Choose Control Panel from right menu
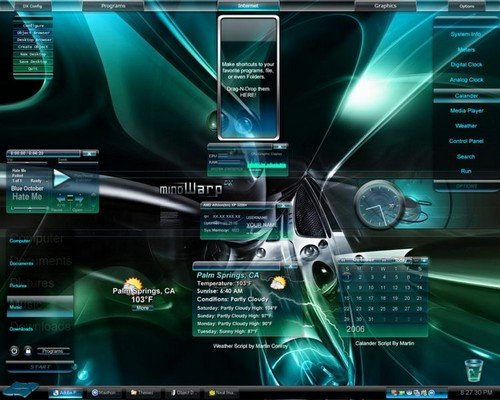The image size is (500, 400). point(466,141)
